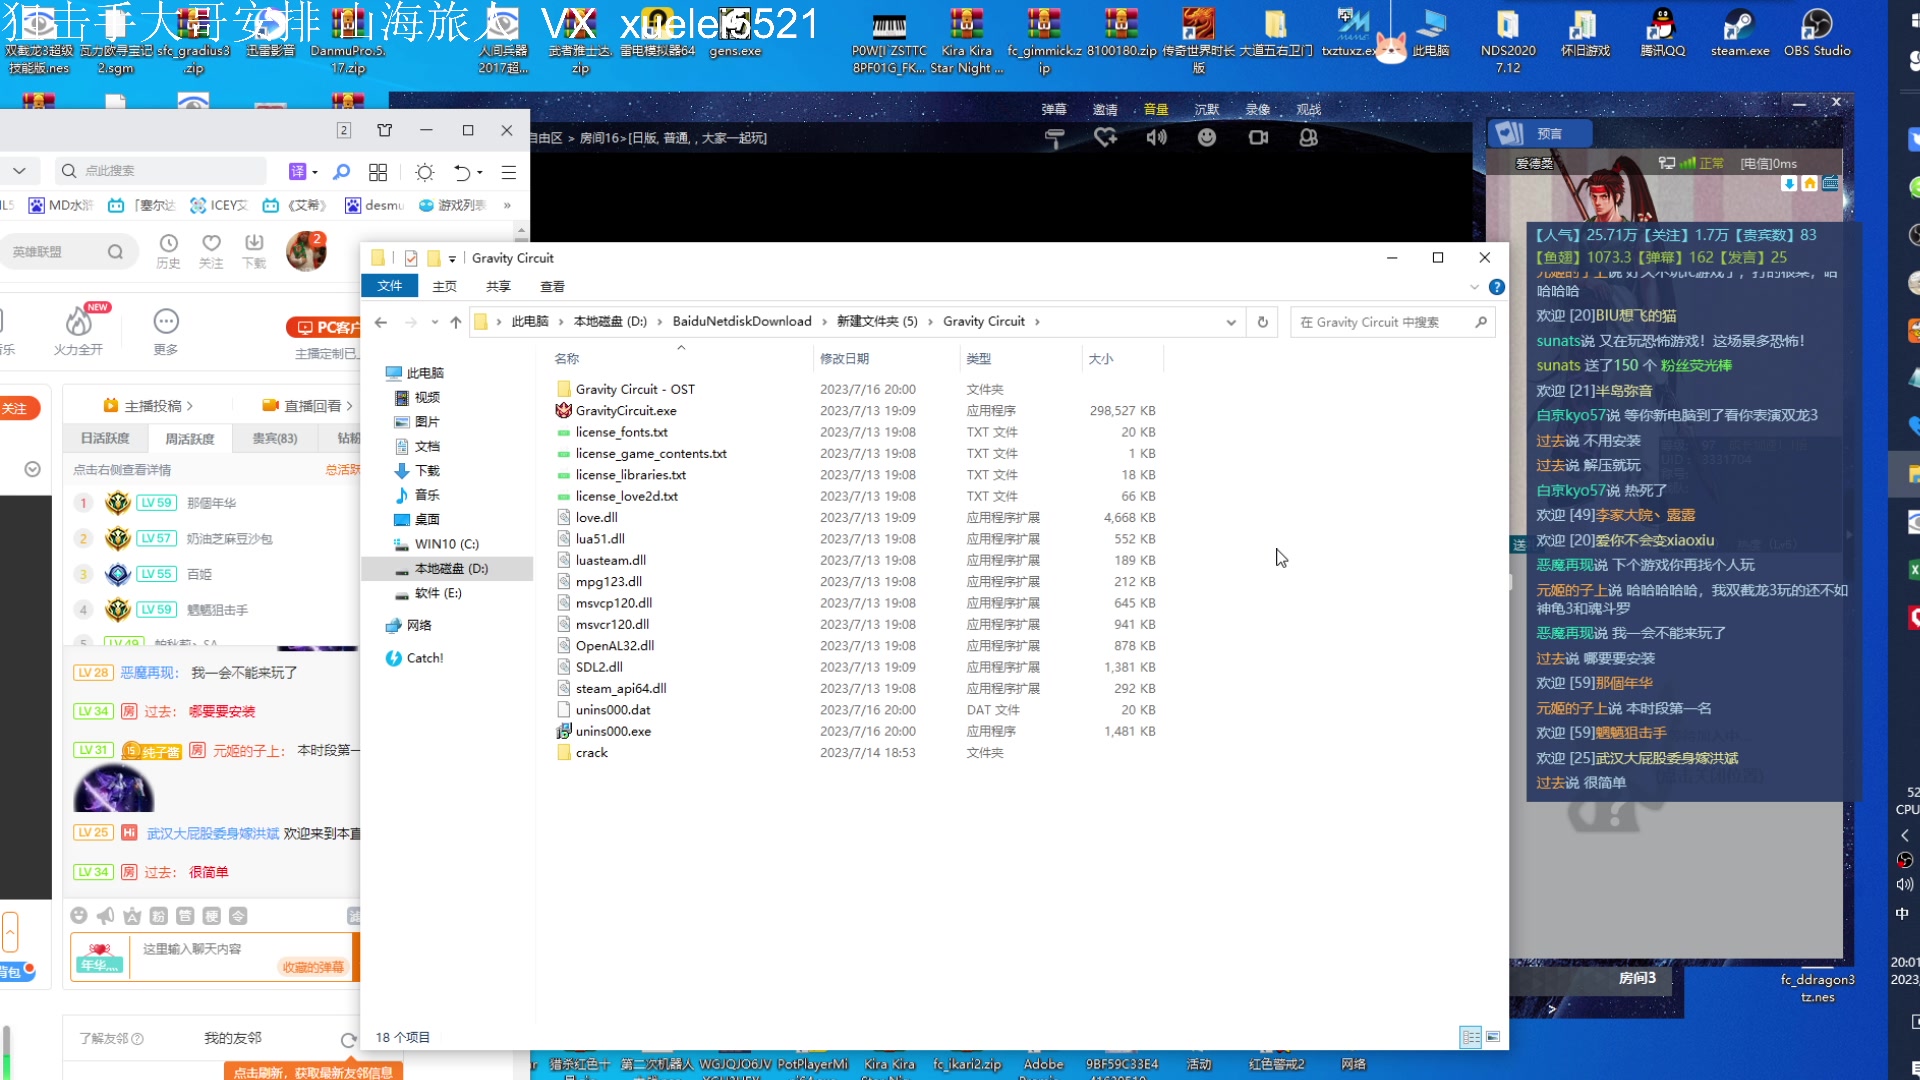Open the 查看 ribbon tab

pyautogui.click(x=552, y=287)
